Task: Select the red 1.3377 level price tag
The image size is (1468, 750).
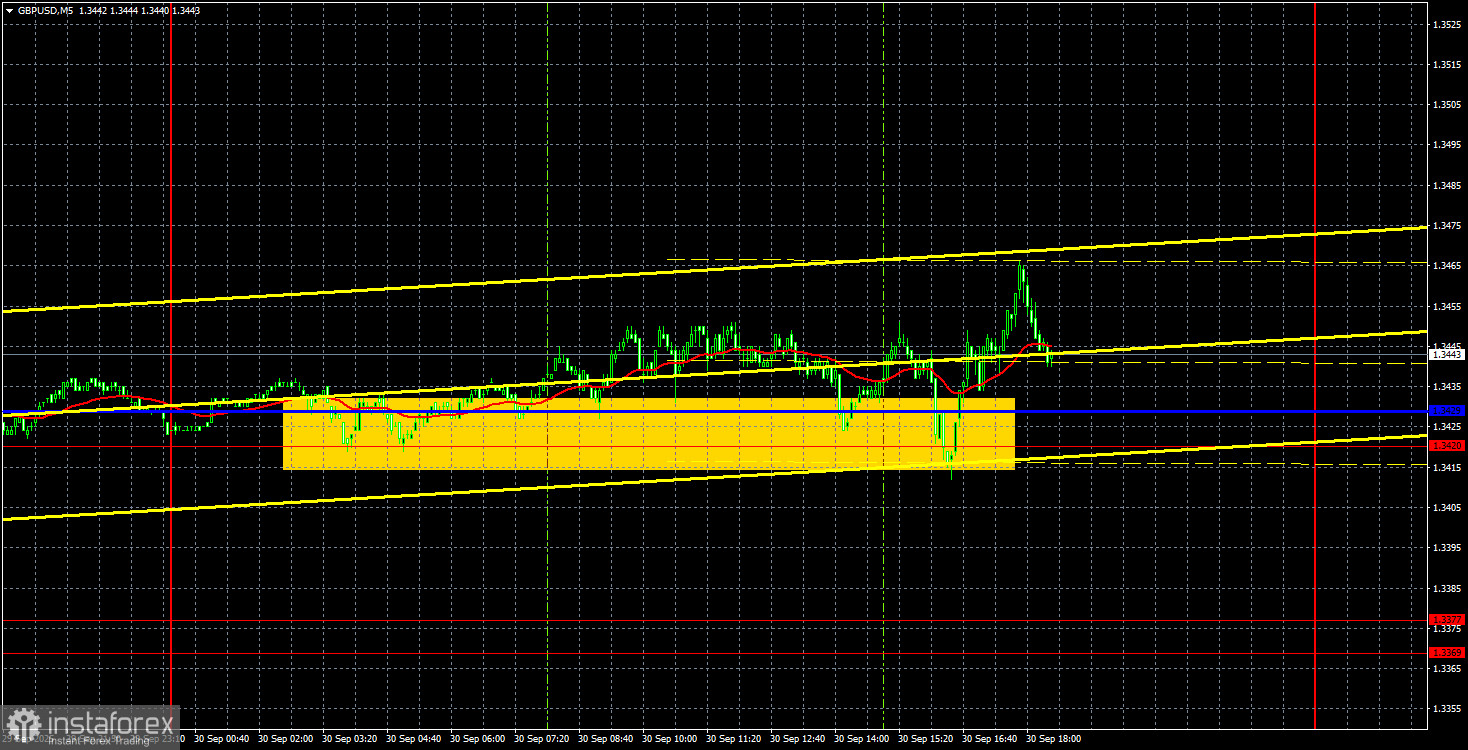Action: point(1447,620)
